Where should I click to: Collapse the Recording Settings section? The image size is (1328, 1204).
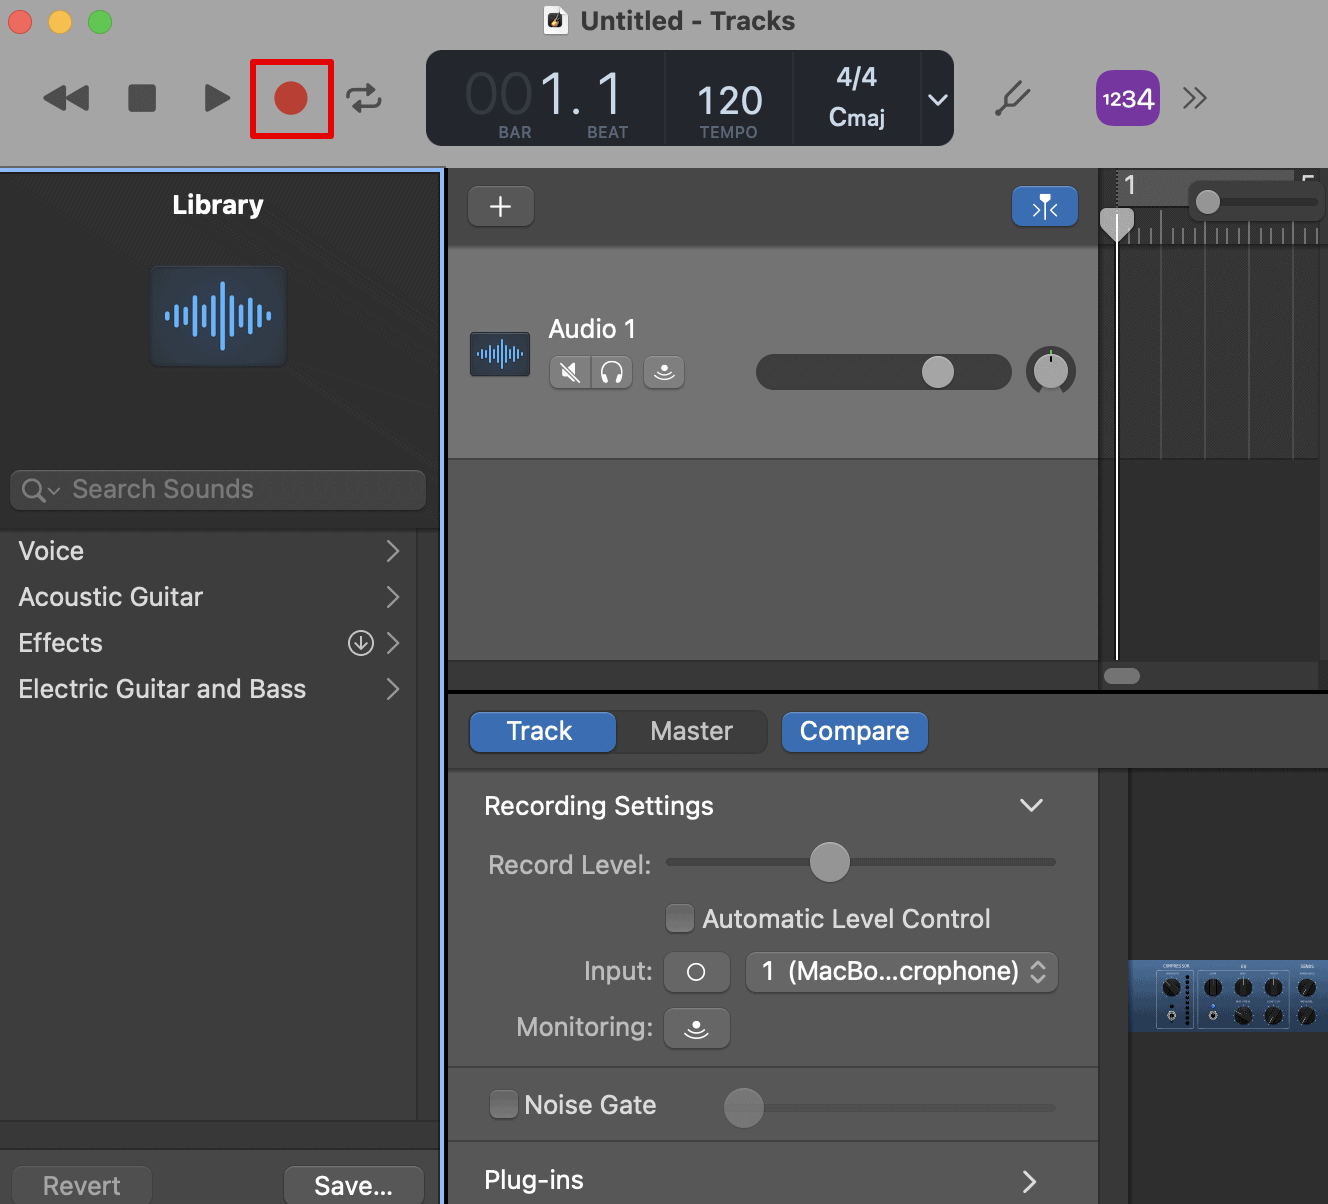tap(1031, 805)
